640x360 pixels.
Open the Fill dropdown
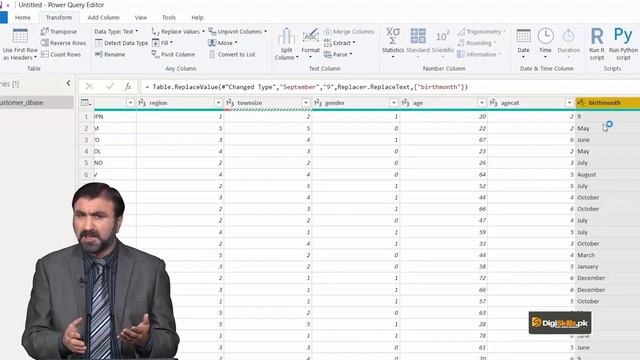click(x=162, y=43)
